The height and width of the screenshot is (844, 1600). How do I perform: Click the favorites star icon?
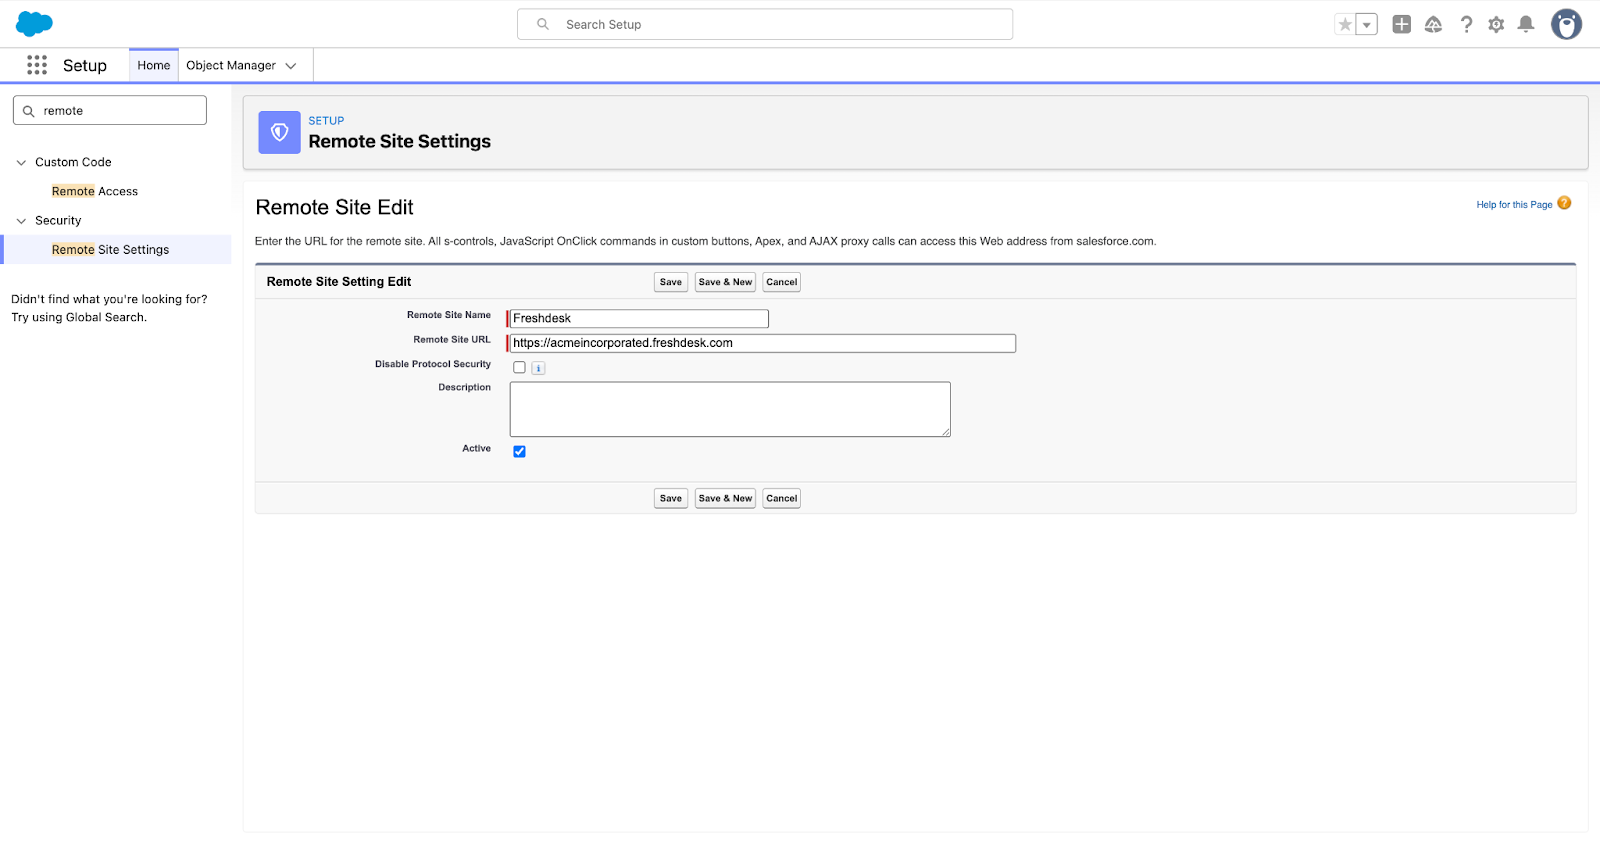pos(1345,25)
